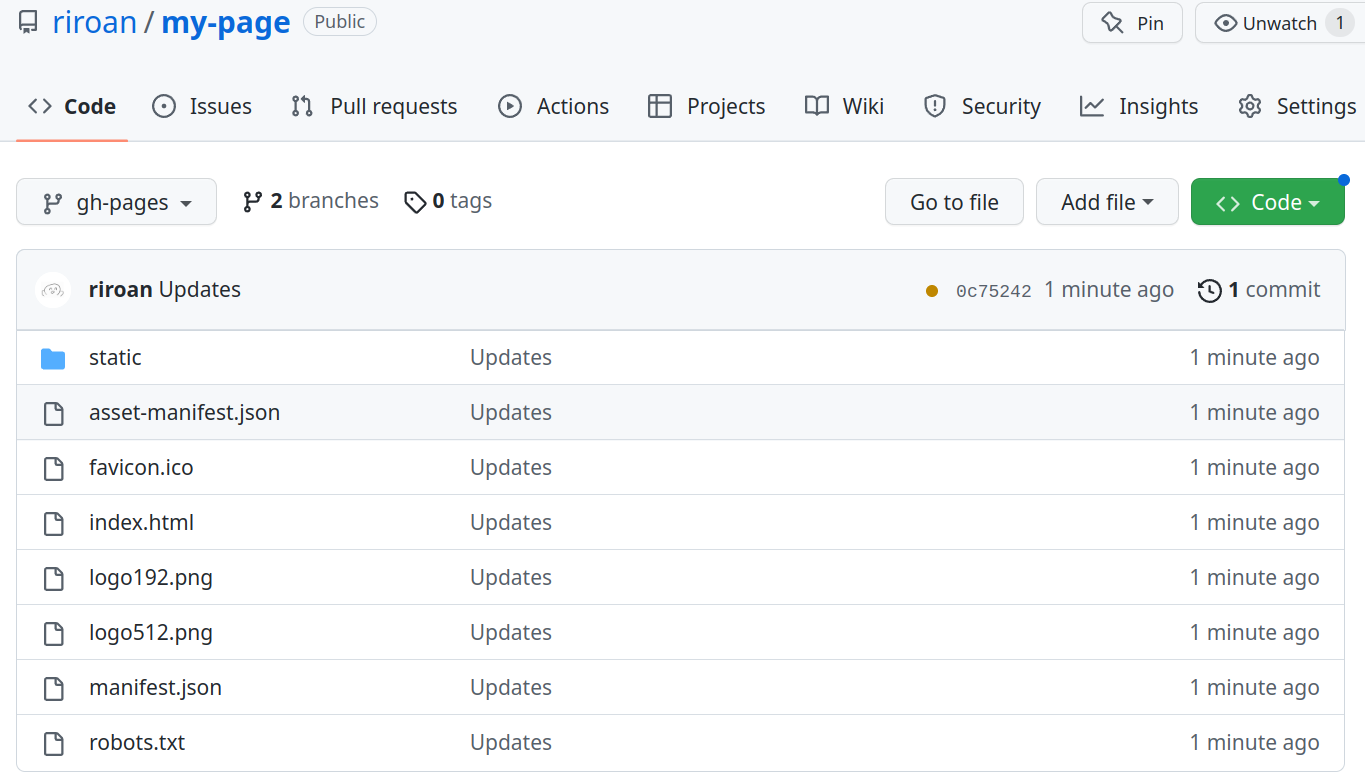Open the Pull requests tab
This screenshot has height=781, width=1365.
coord(374,106)
